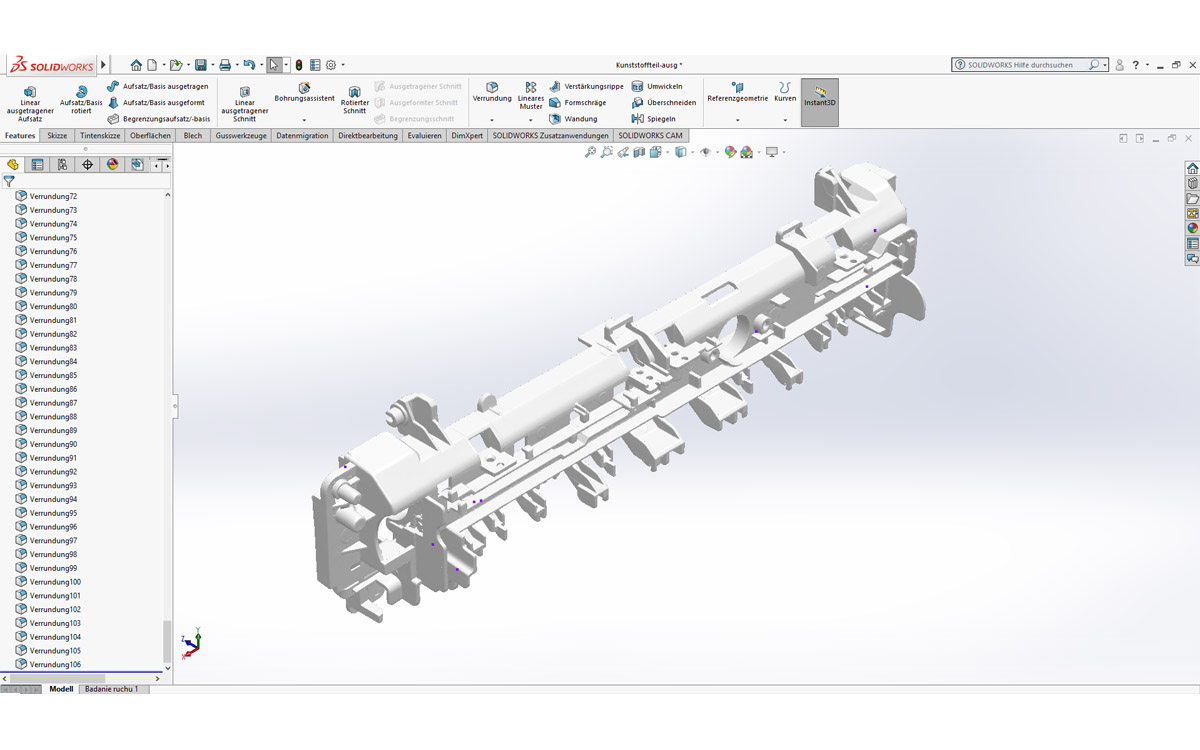The height and width of the screenshot is (750, 1200).
Task: Open the hide/show items dropdown arrow
Action: [717, 152]
